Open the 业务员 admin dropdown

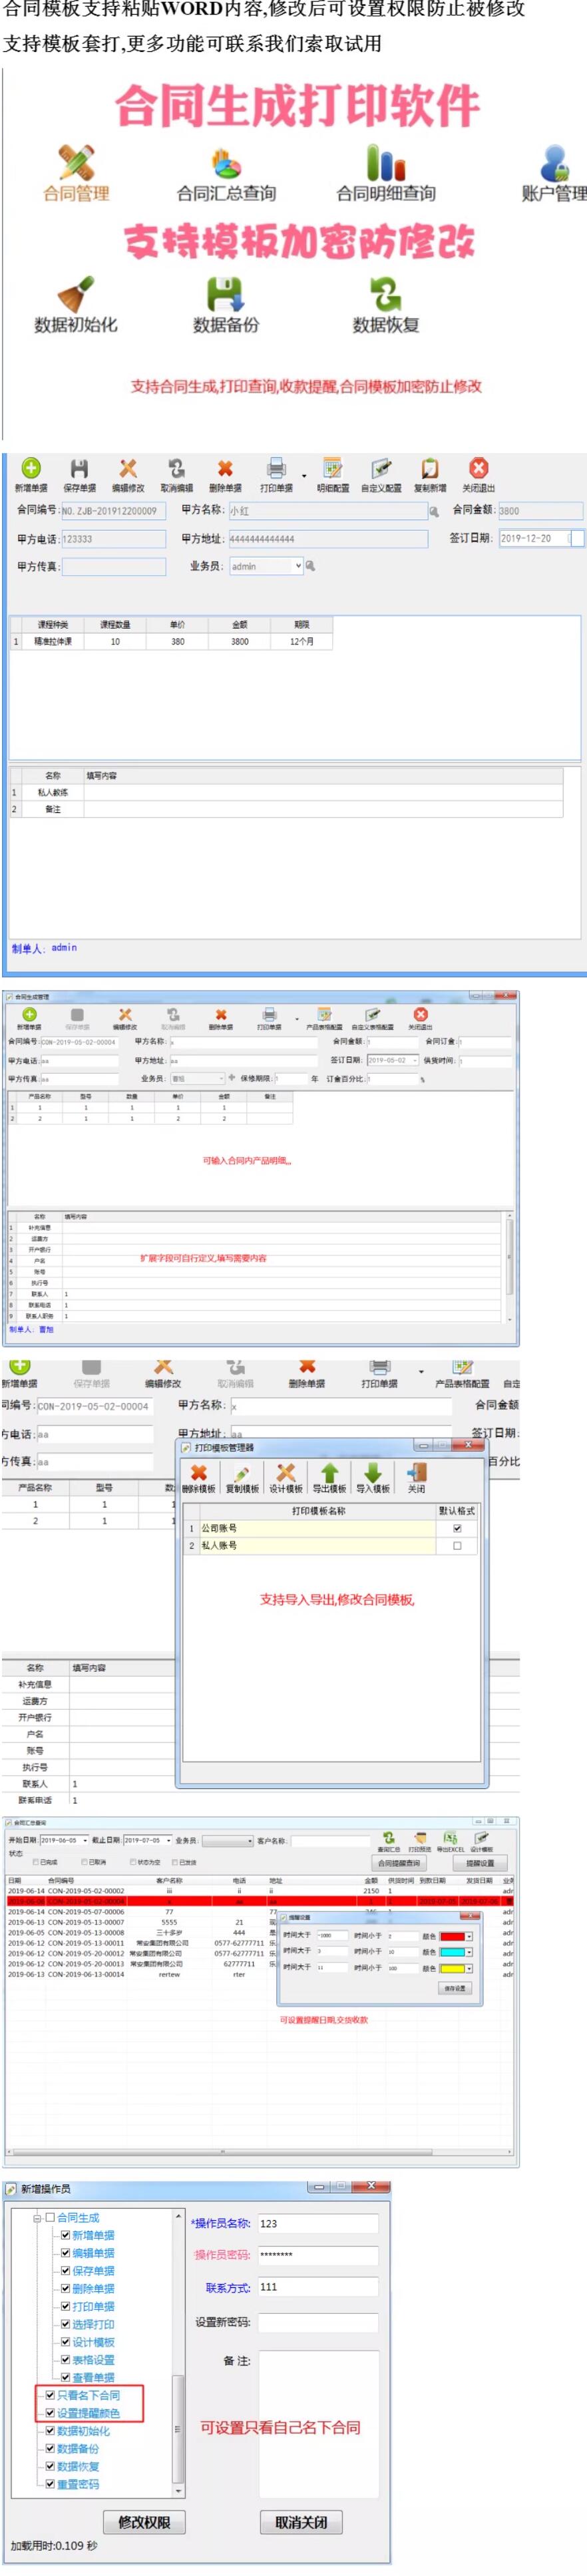(298, 566)
